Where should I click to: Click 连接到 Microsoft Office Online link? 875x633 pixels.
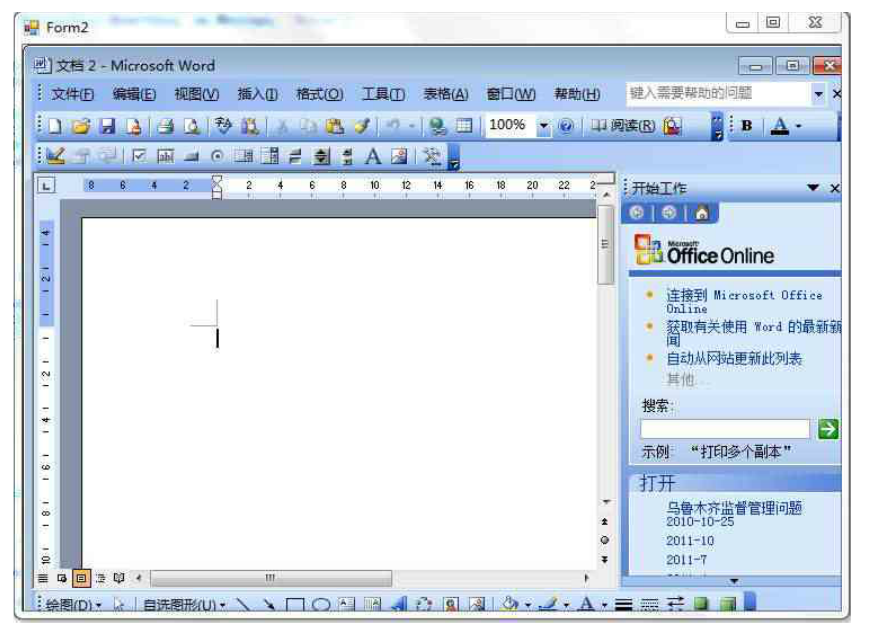pos(744,301)
